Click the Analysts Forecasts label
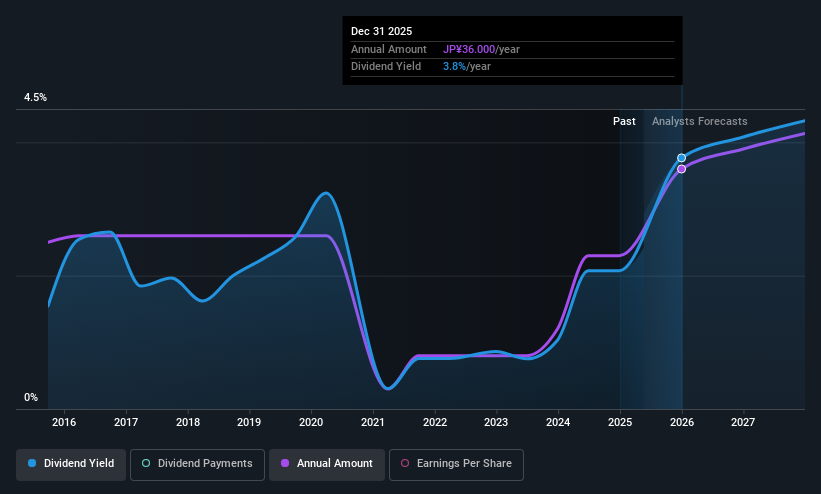Screen dimensions: 821x494 tap(700, 121)
